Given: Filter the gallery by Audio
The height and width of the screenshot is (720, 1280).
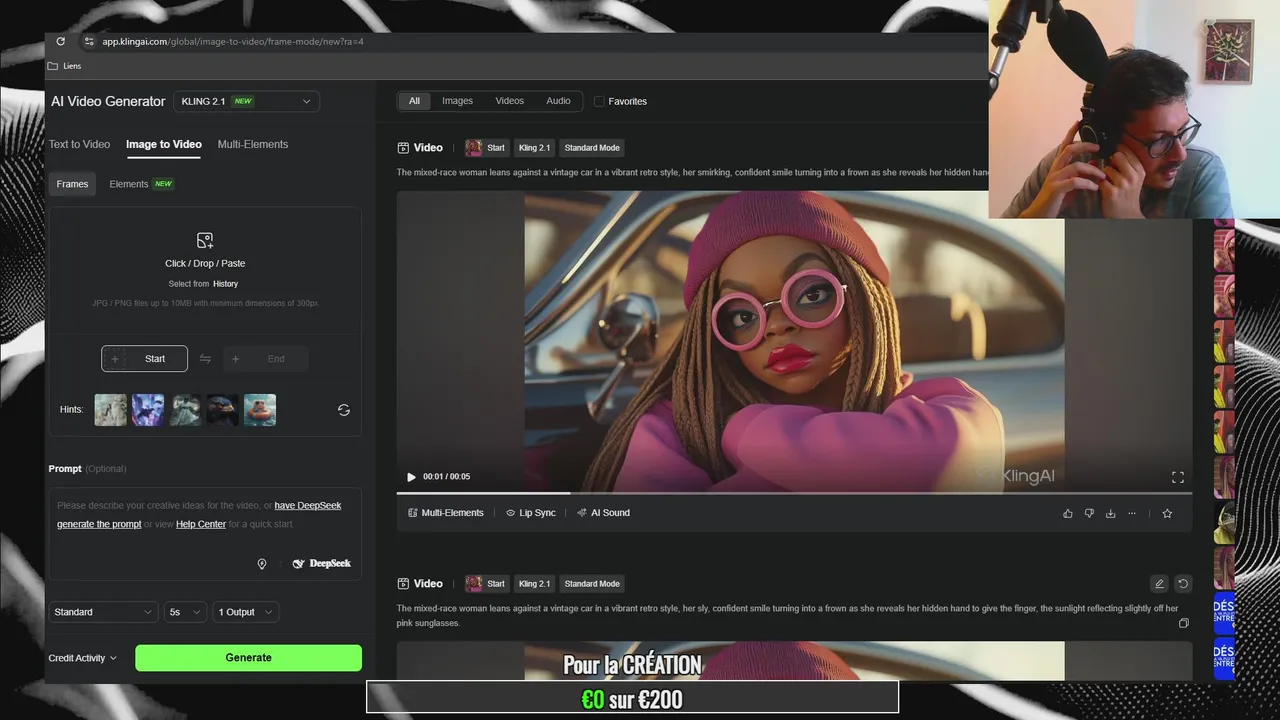Looking at the screenshot, I should point(558,101).
